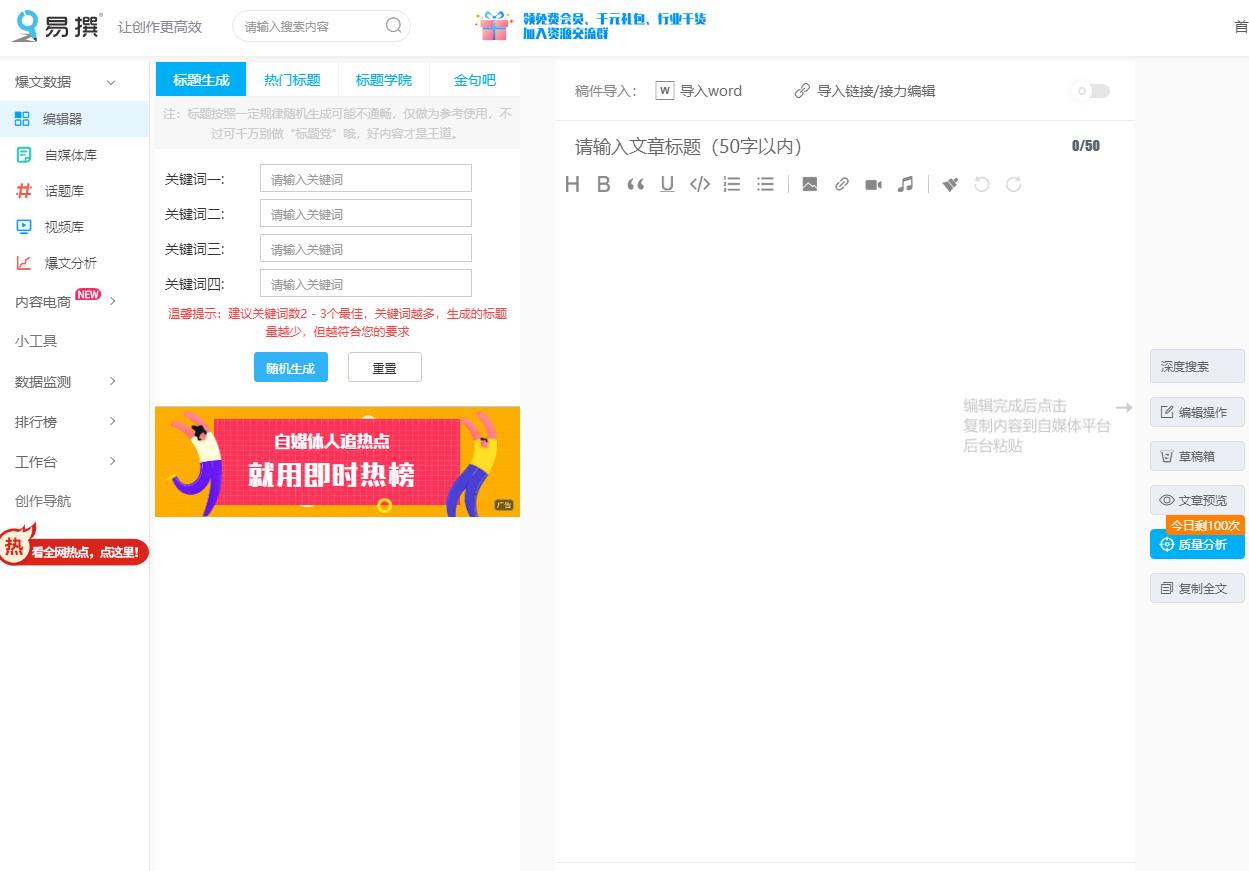Bold text using the B icon
The image size is (1249, 871).
pos(603,184)
